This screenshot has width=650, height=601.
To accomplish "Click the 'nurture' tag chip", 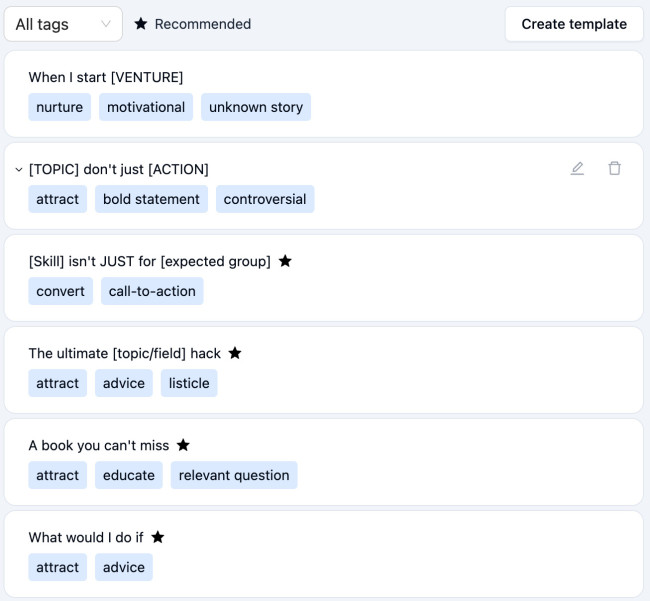I will point(60,107).
